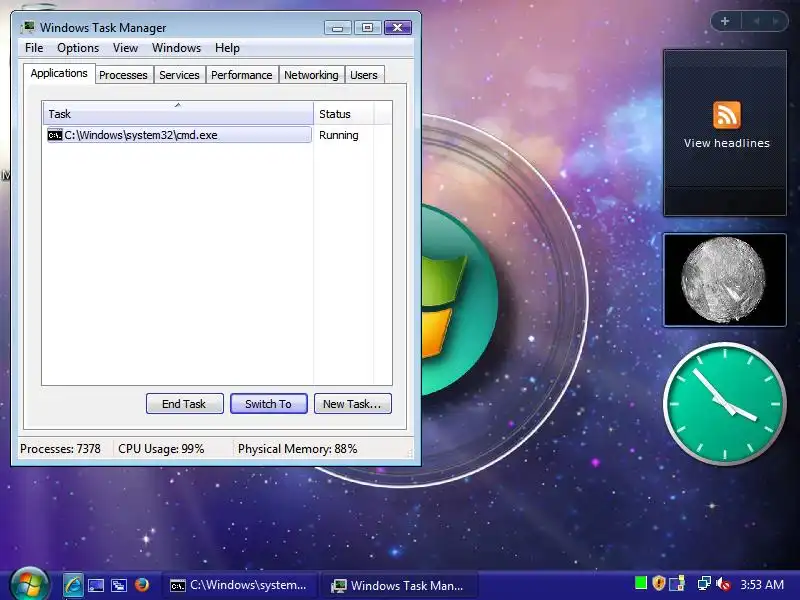Click the green CPU meter tray icon
The width and height of the screenshot is (800, 600).
coord(641,583)
